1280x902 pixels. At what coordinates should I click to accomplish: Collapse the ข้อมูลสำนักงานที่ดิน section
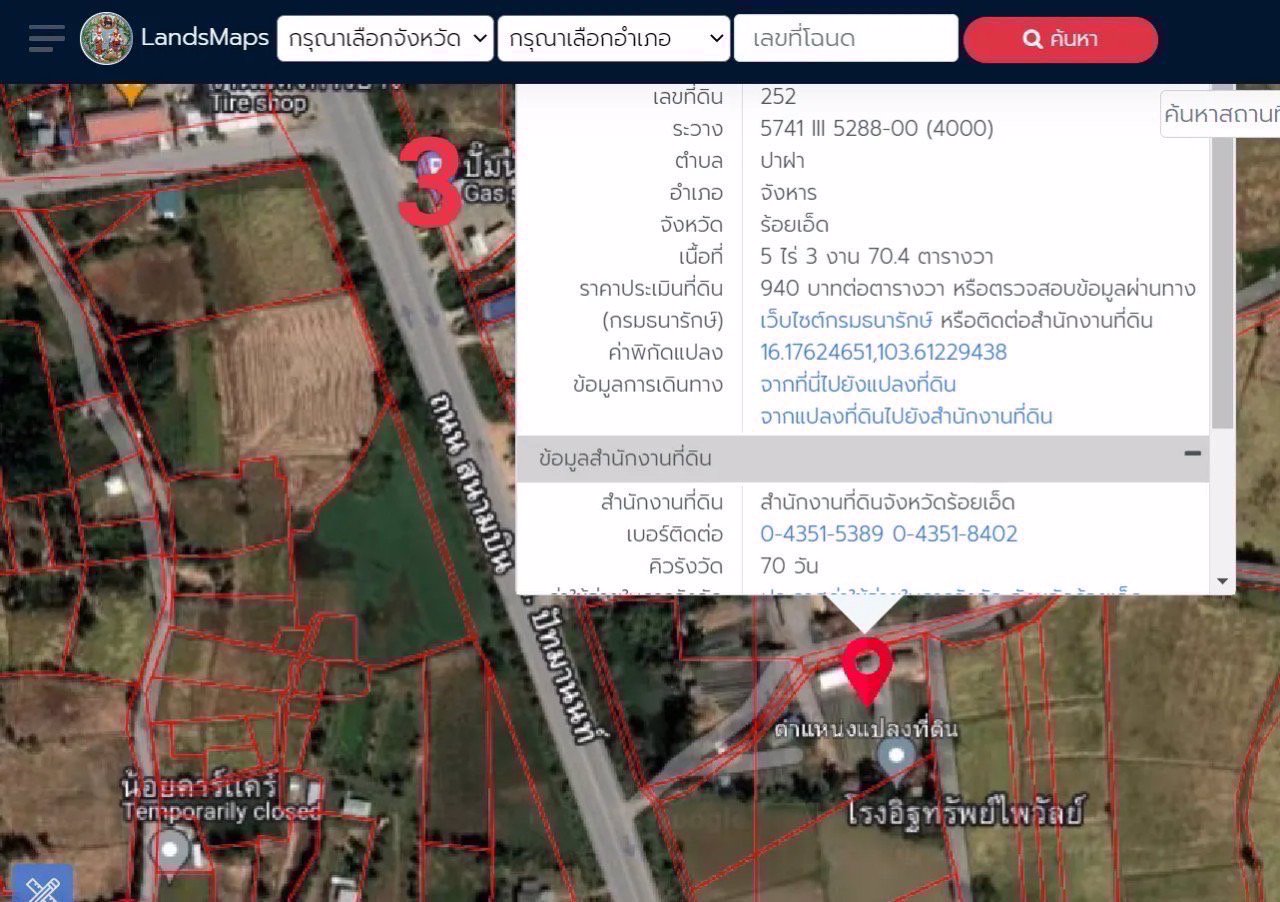[x=1192, y=454]
